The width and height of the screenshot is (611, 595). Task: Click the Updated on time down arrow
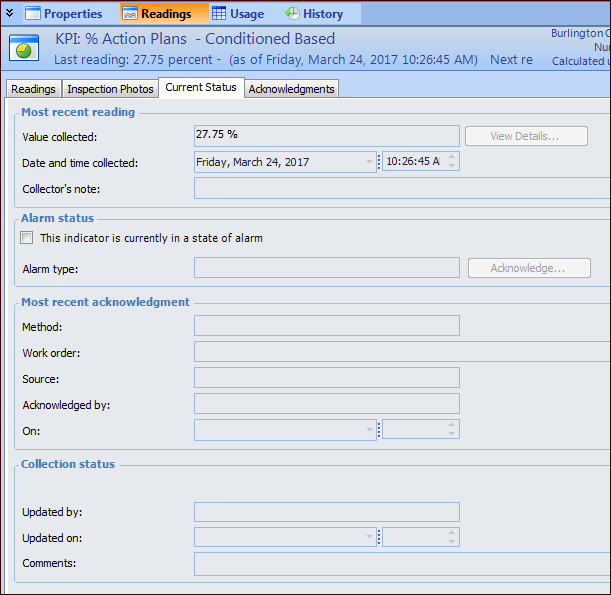[451, 541]
